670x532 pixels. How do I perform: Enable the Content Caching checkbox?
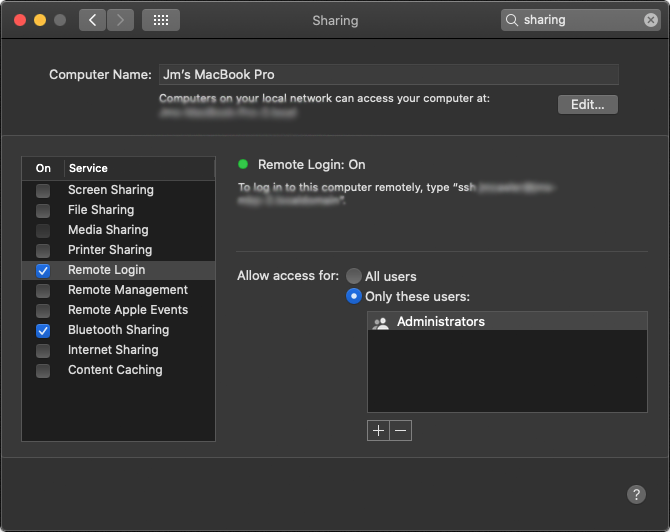click(x=43, y=371)
